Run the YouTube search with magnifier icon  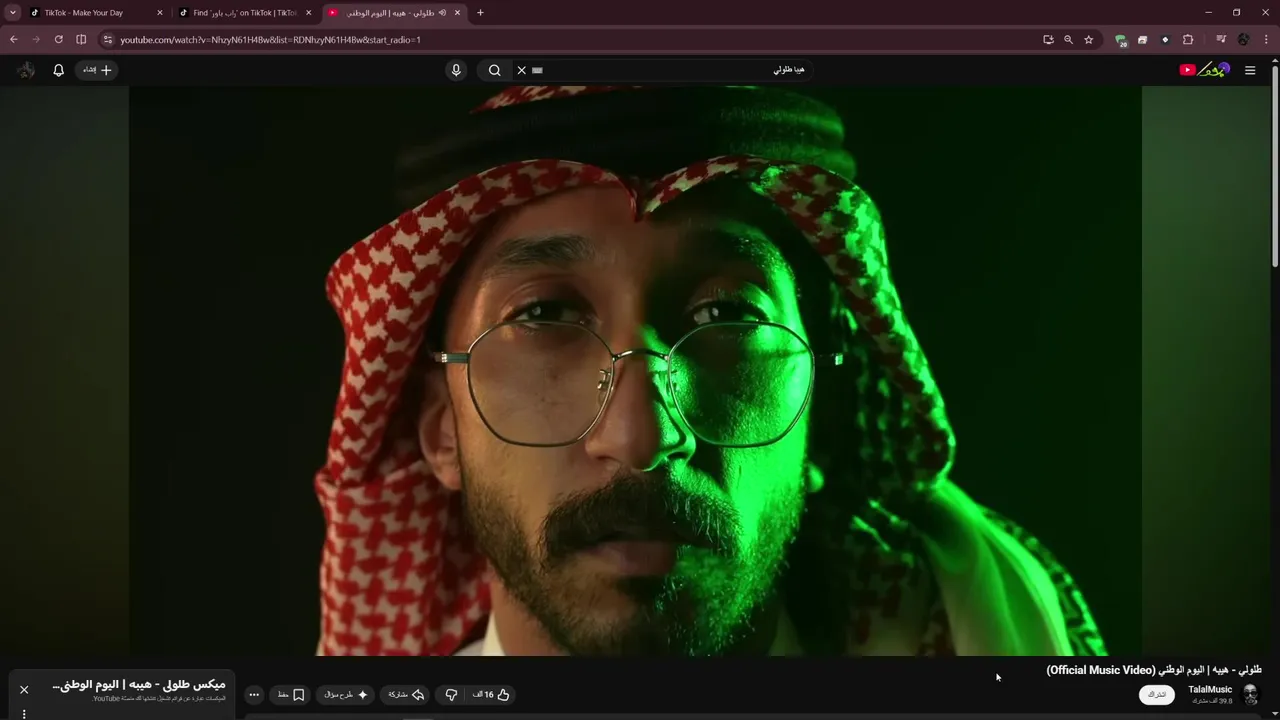tap(494, 70)
